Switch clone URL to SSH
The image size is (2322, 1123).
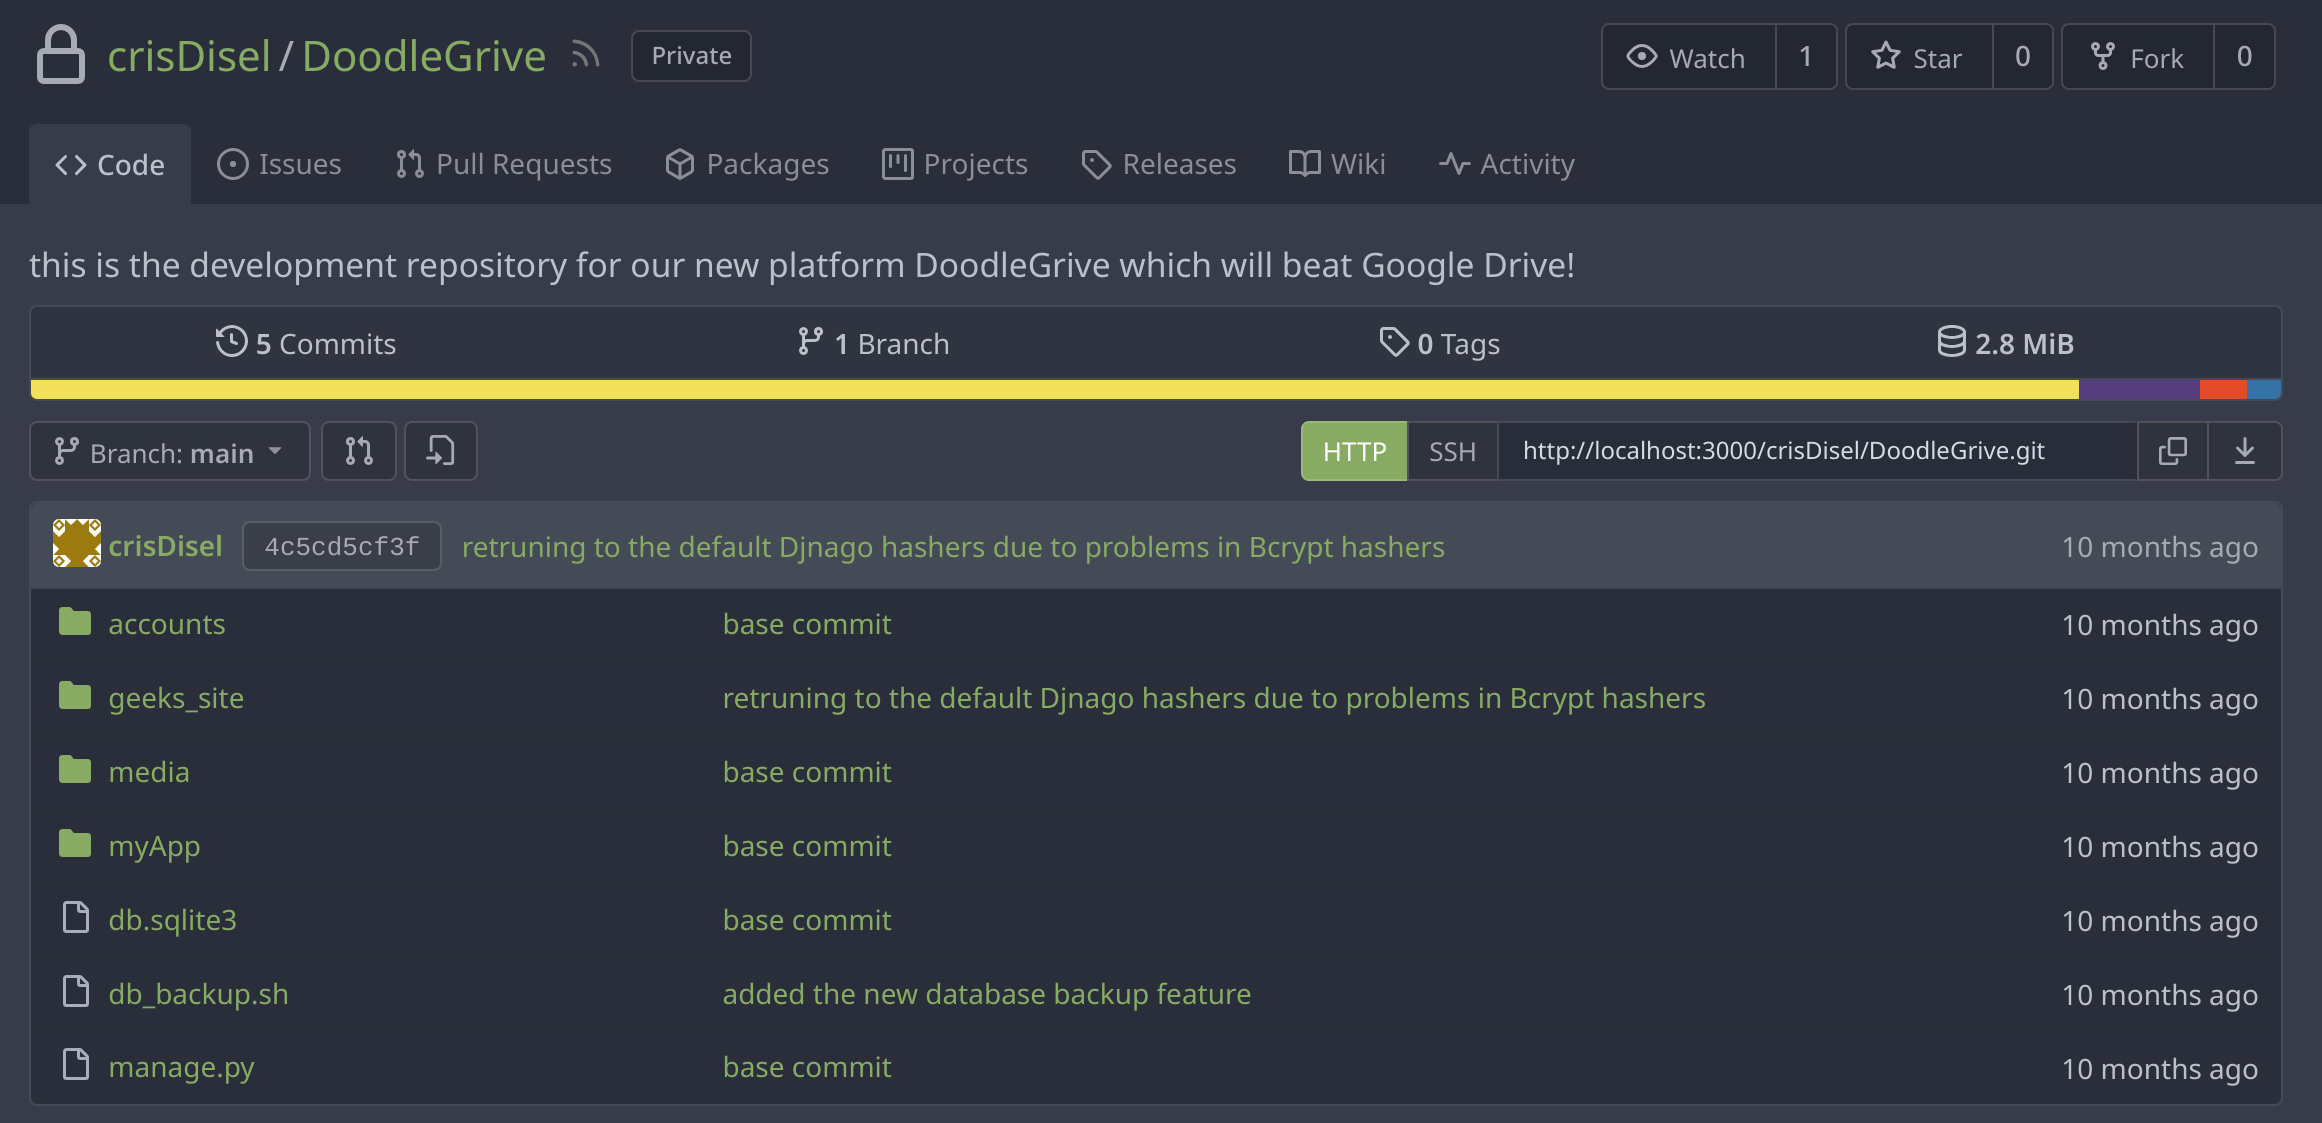coord(1452,451)
